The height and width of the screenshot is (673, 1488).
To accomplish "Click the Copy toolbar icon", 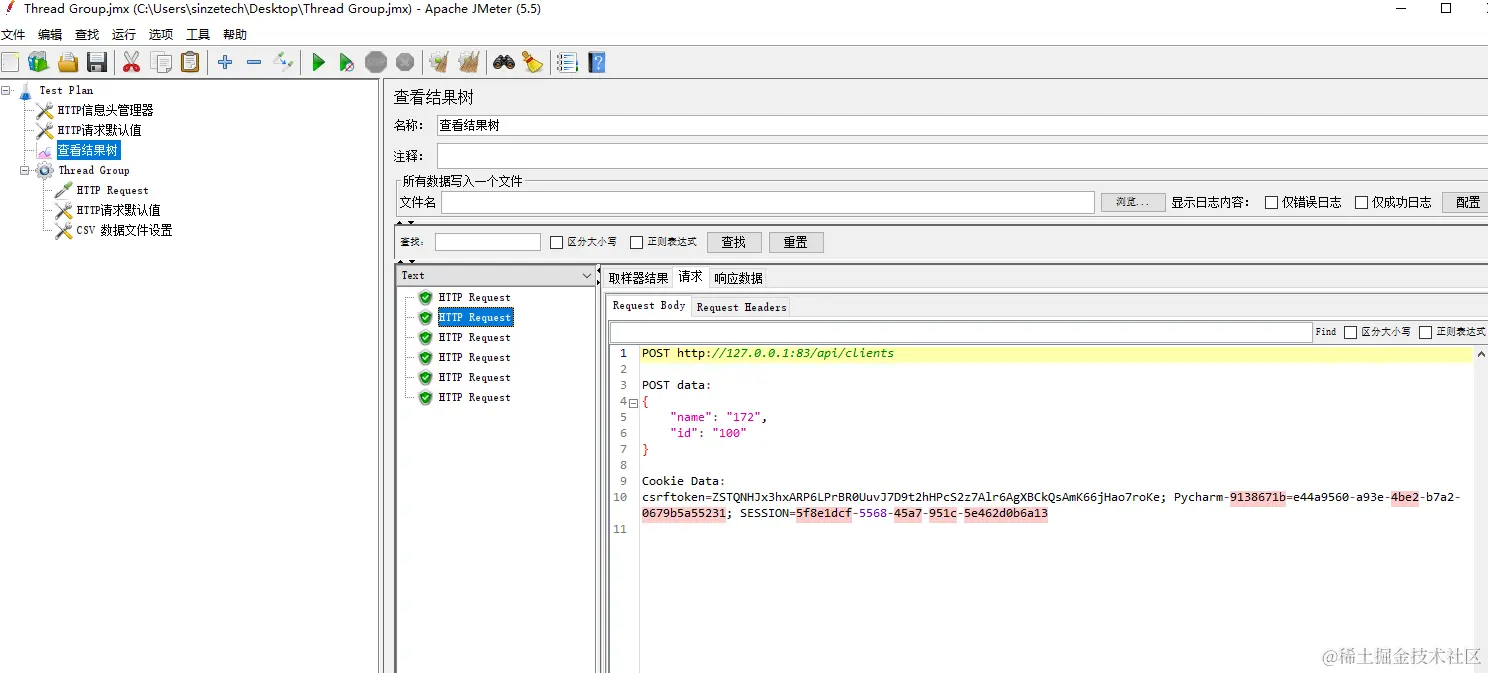I will [x=161, y=63].
